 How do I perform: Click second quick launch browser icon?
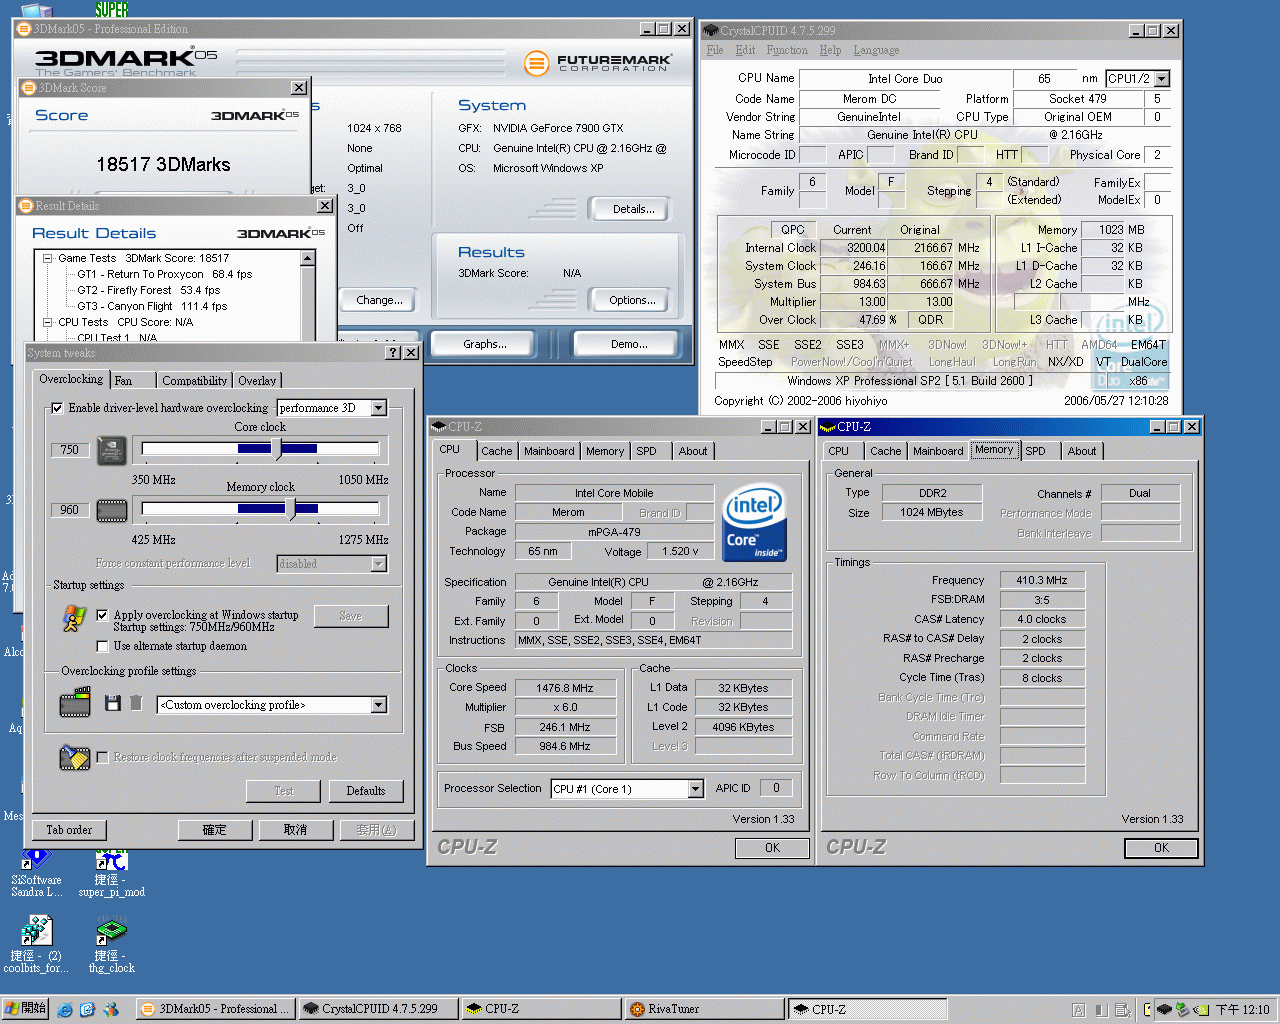tap(87, 1010)
